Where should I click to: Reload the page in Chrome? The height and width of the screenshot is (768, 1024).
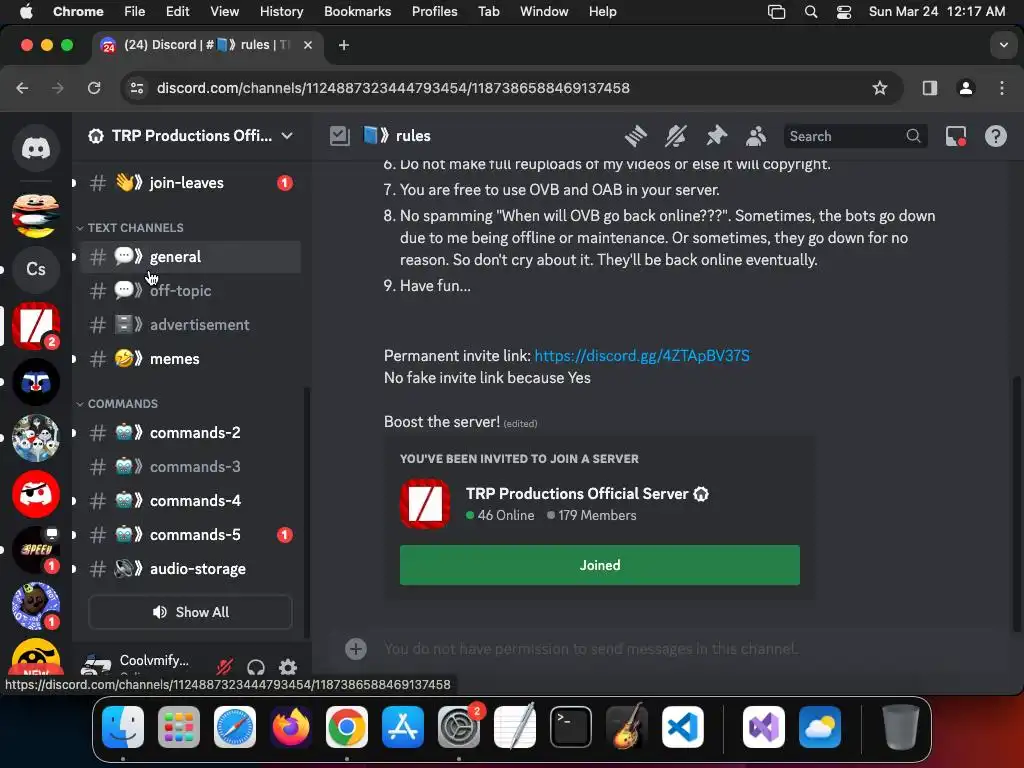(94, 88)
